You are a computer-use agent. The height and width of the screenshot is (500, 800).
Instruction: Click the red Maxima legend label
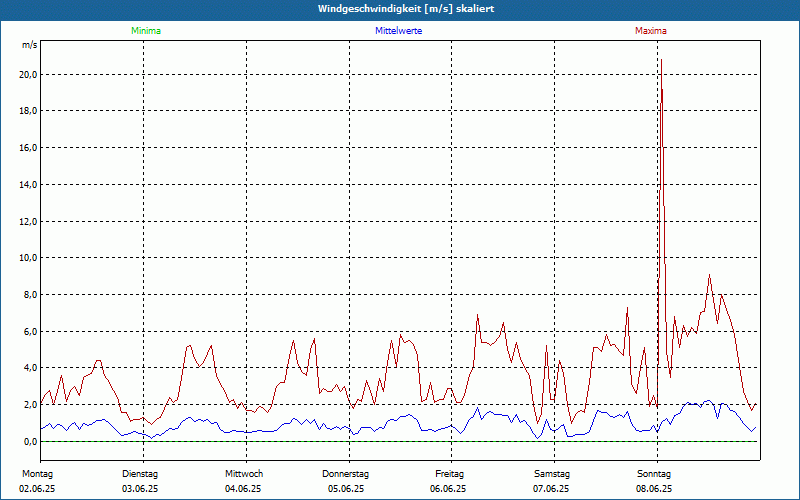pyautogui.click(x=651, y=31)
